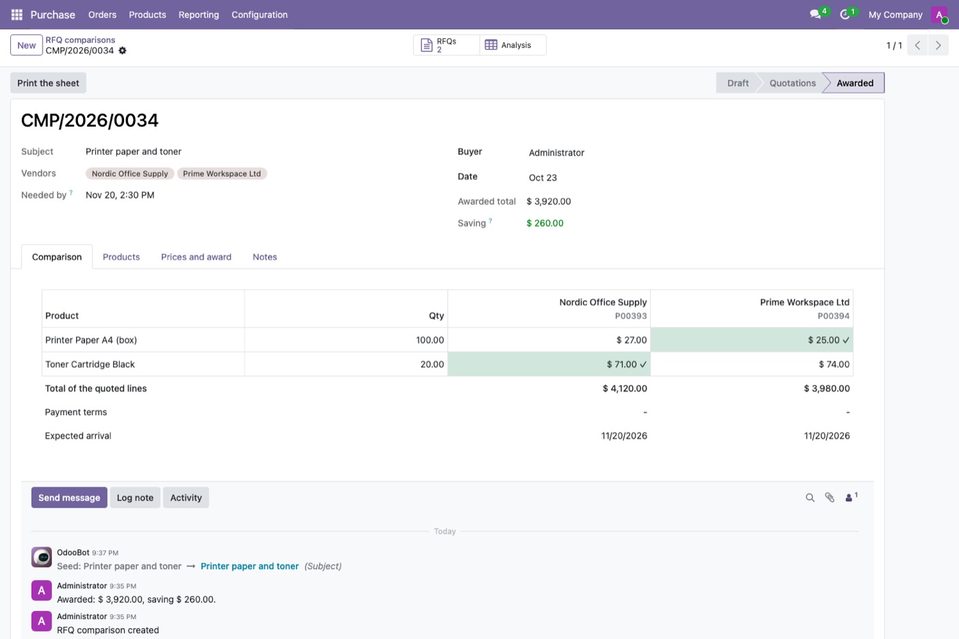Open the Products top menu
This screenshot has width=959, height=639.
[147, 15]
